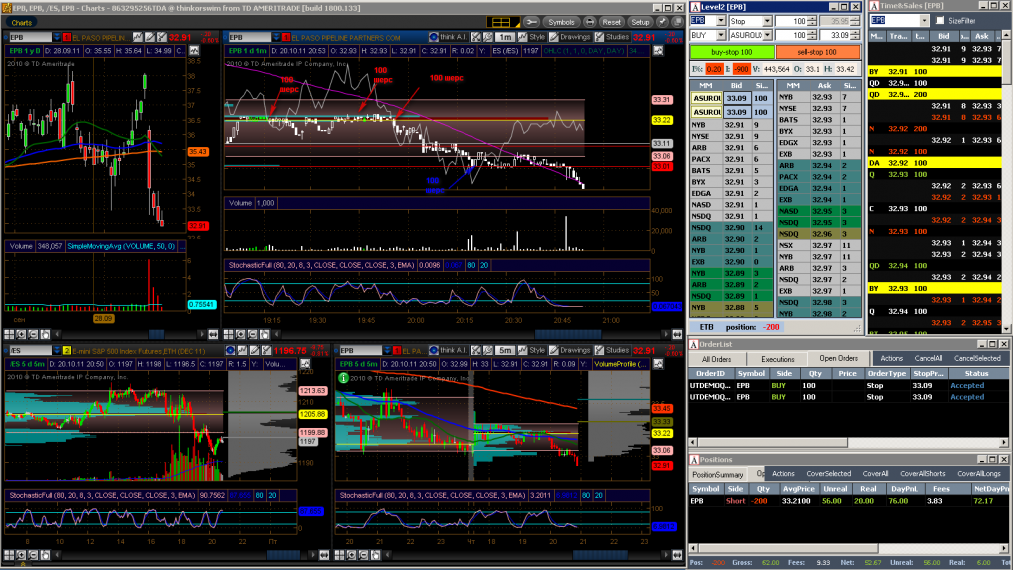This screenshot has width=1013, height=570.
Task: Click first ASUROU 33.09 bid row
Action: tap(732, 98)
